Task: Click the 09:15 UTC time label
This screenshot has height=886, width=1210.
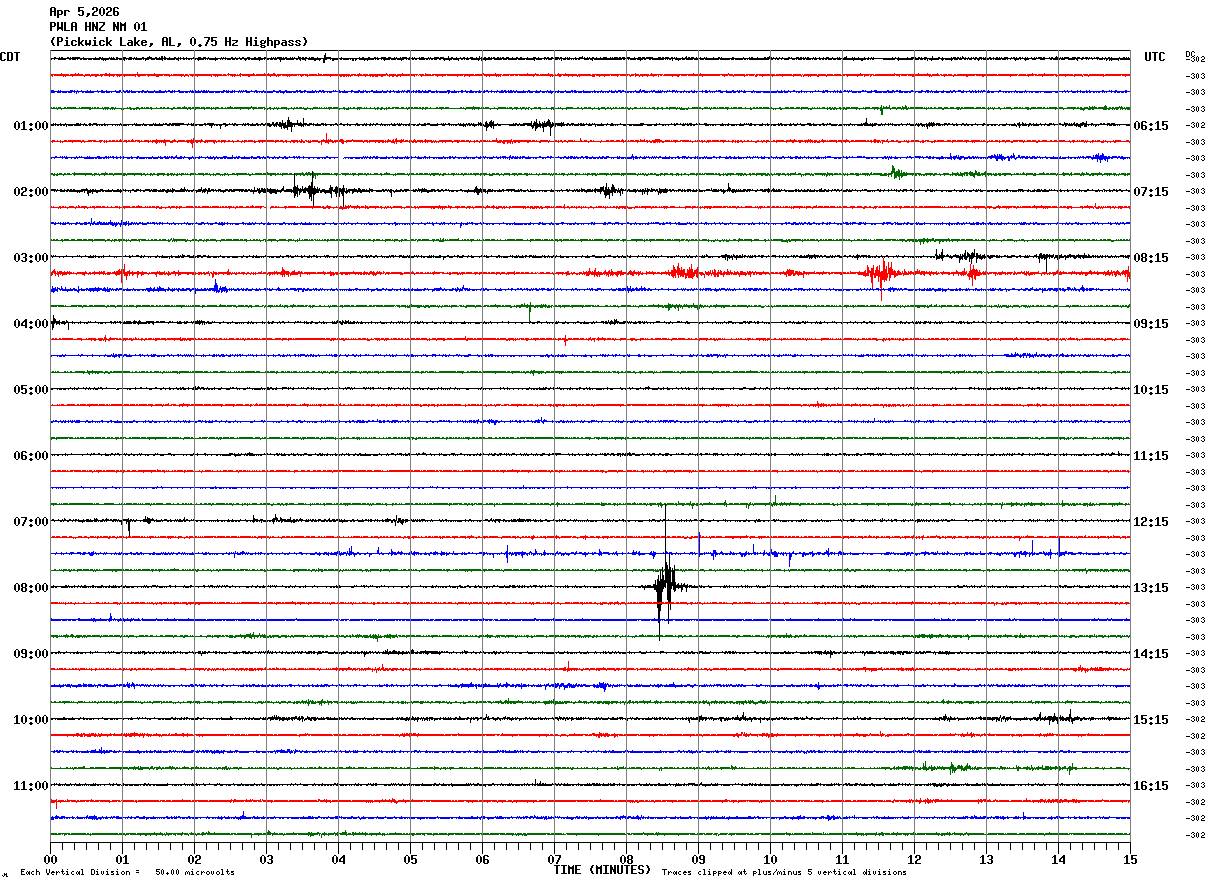Action: coord(1151,324)
